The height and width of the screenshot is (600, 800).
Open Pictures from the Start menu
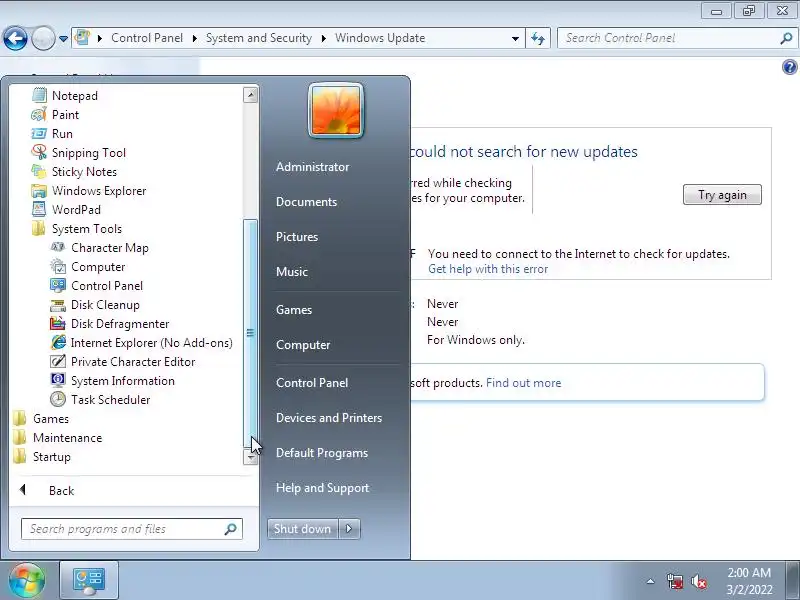tap(297, 237)
